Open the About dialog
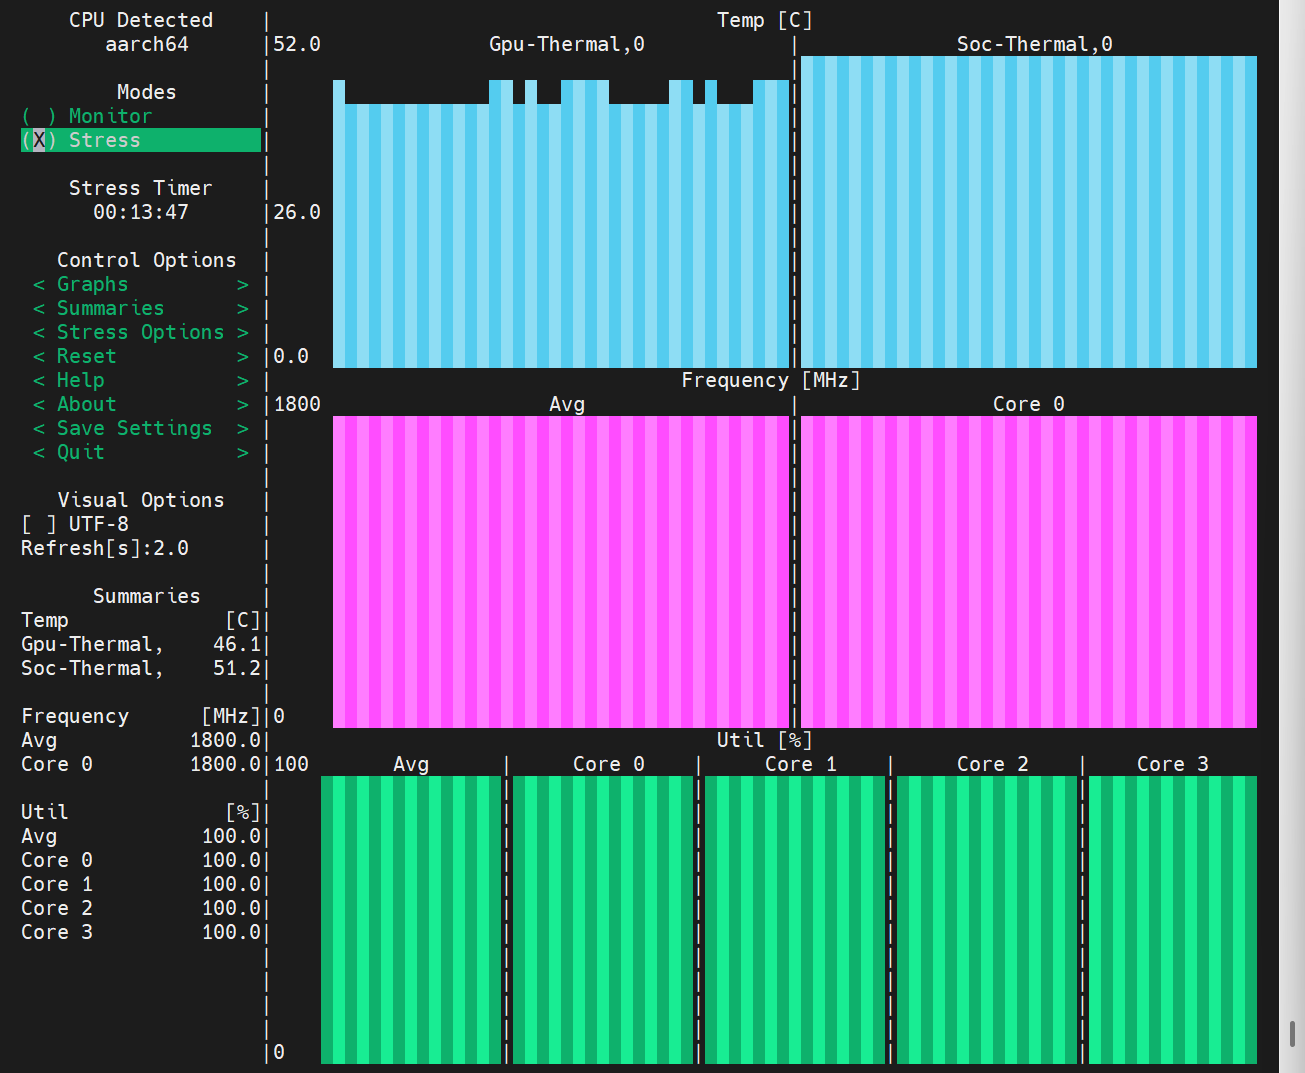Screen dimensions: 1305x1073 [141, 404]
